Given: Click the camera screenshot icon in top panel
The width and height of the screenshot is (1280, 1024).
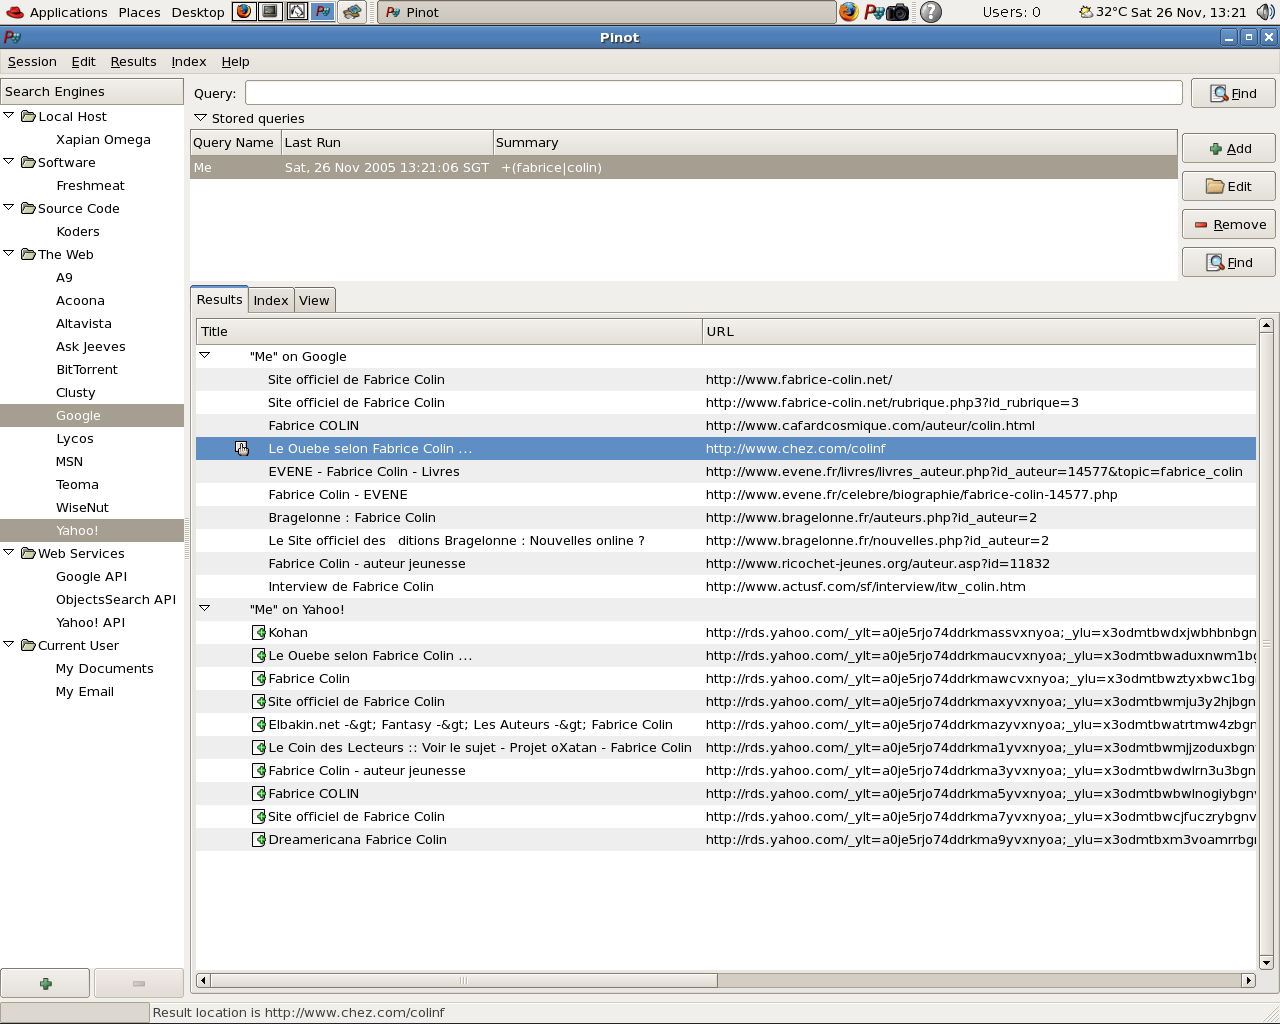Looking at the screenshot, I should tap(898, 12).
